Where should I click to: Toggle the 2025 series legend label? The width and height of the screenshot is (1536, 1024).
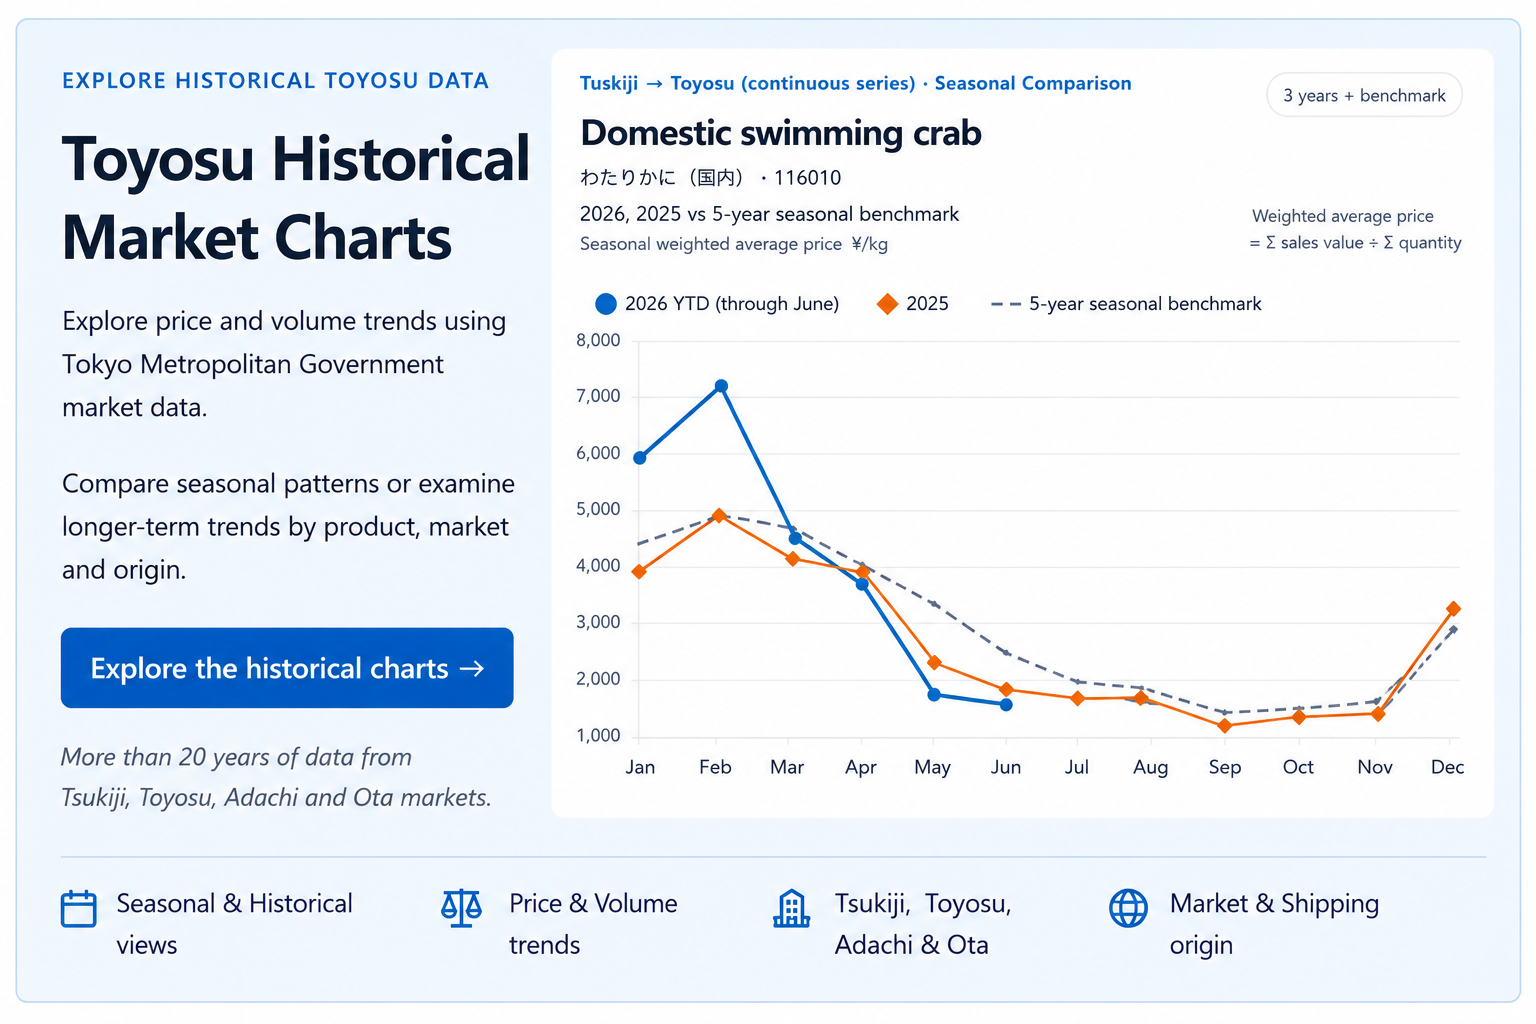point(927,304)
